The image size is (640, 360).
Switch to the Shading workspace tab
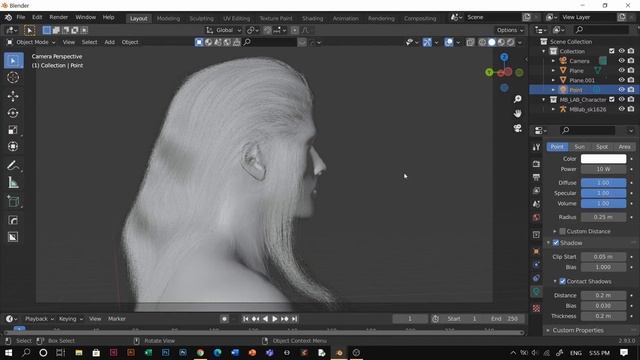tap(312, 18)
